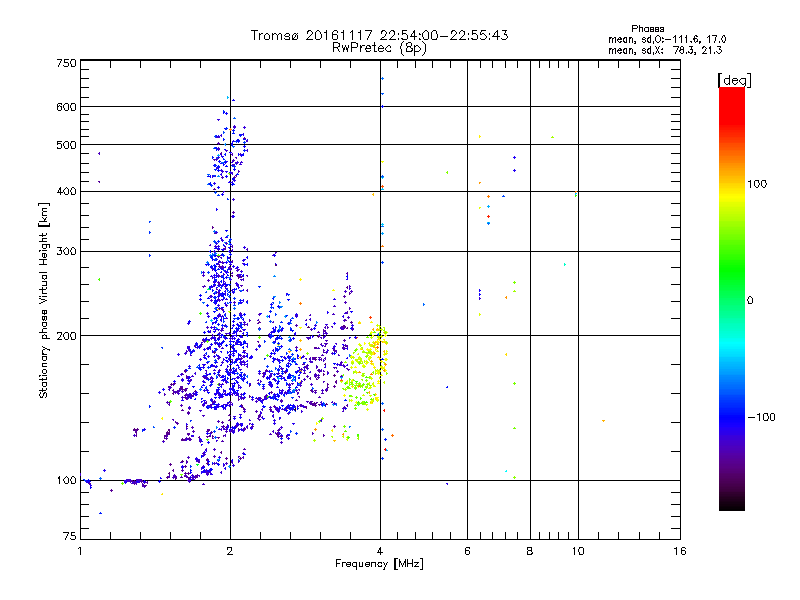Click the 'Phases' heading text
Viewport: 800px width, 600px height.
(647, 29)
